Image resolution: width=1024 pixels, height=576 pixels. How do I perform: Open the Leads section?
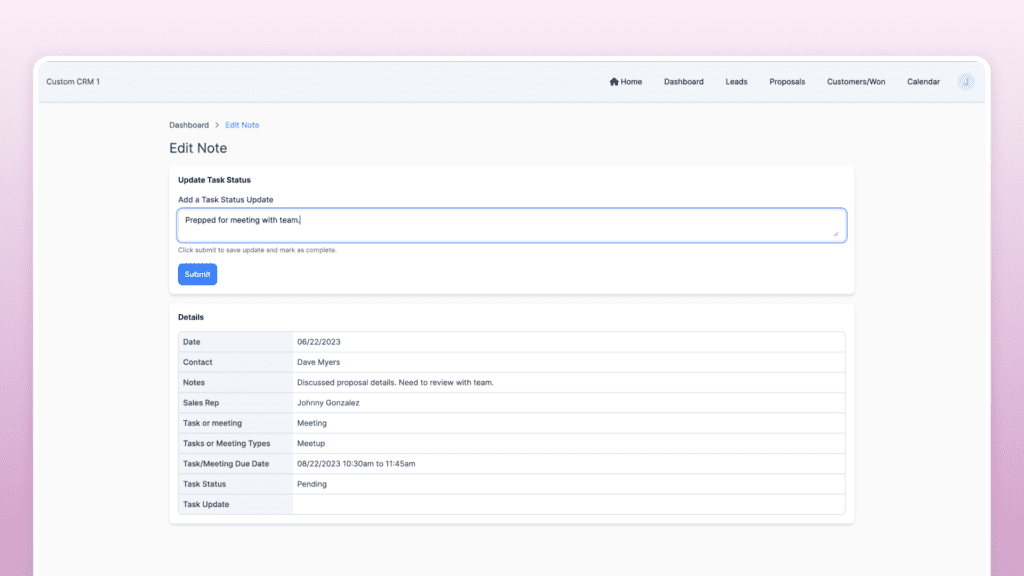[x=736, y=81]
